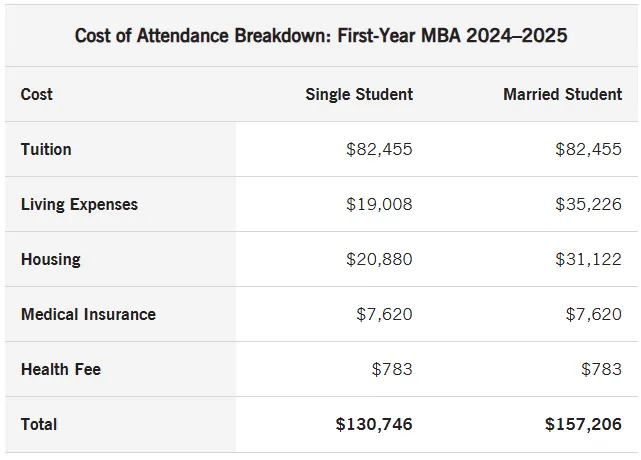Click the Living Expenses row label

pyautogui.click(x=79, y=204)
